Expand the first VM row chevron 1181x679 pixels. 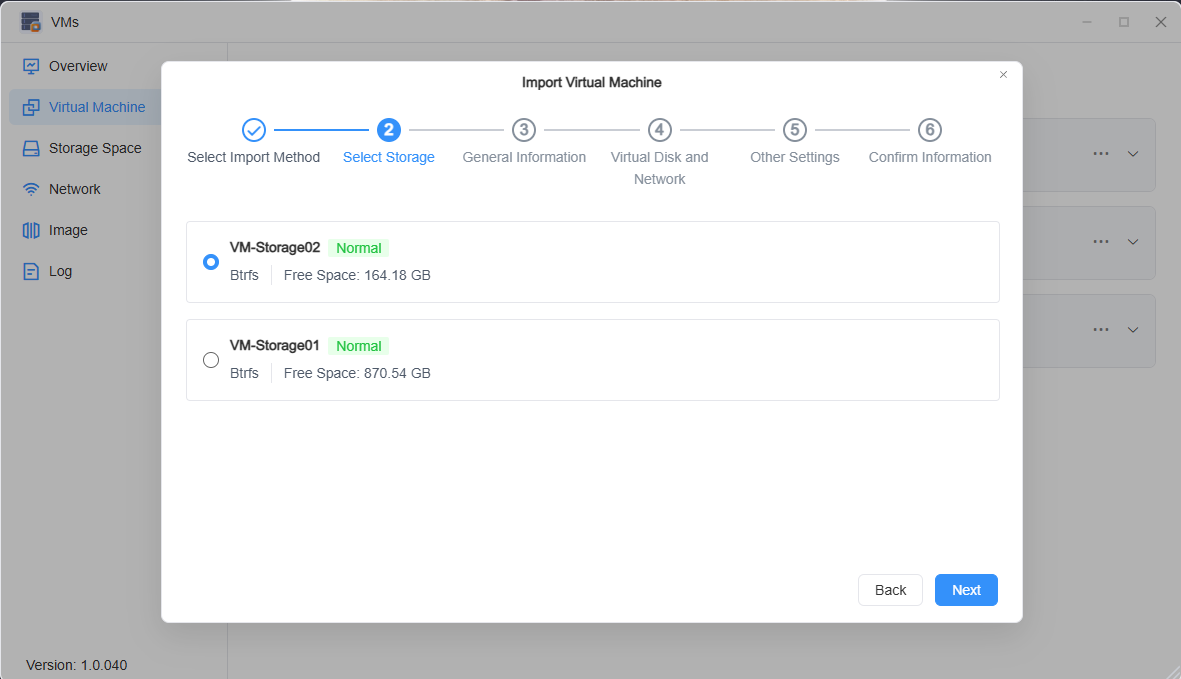tap(1133, 153)
